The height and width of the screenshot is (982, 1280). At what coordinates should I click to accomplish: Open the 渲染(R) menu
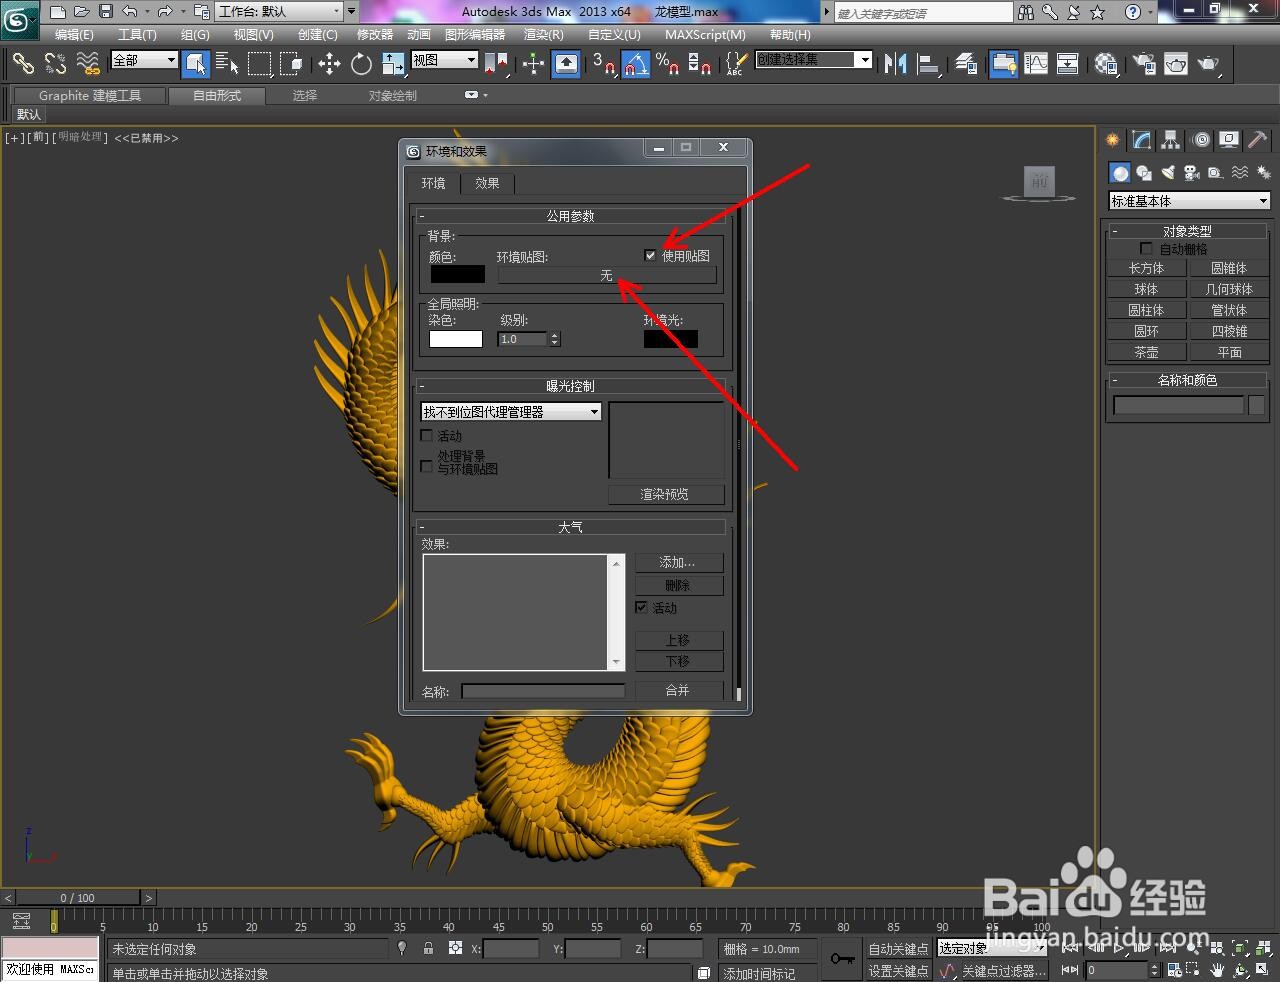coord(544,35)
